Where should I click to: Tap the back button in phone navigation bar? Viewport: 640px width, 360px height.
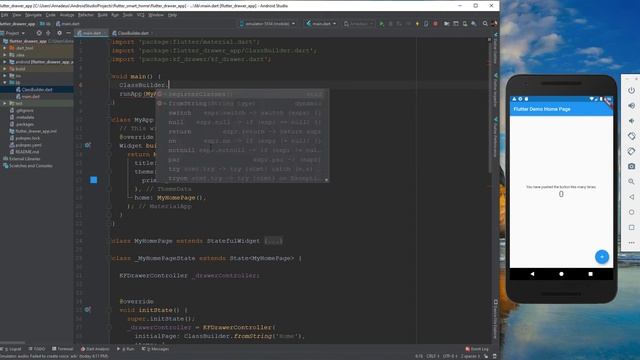(532, 274)
